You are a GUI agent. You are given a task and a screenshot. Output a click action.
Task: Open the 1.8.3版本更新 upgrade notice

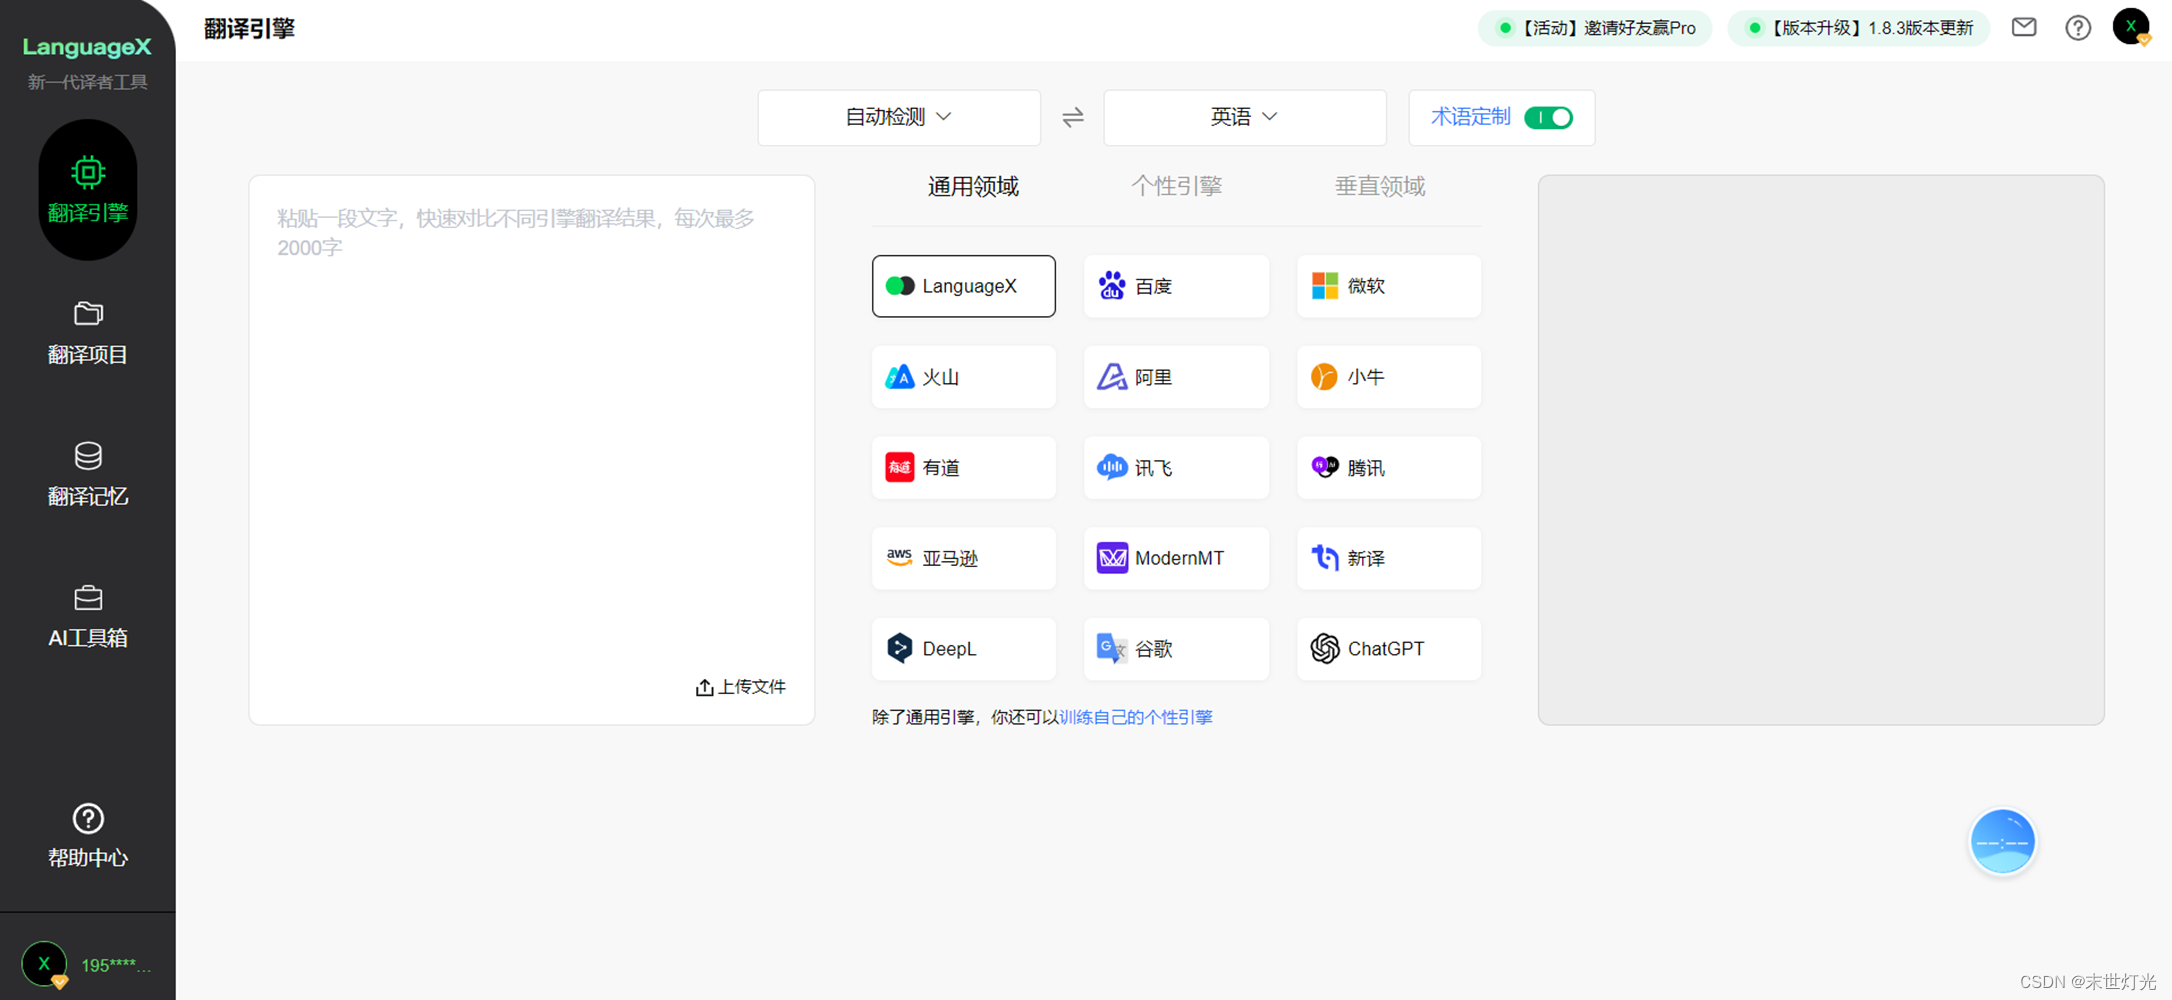click(1859, 28)
